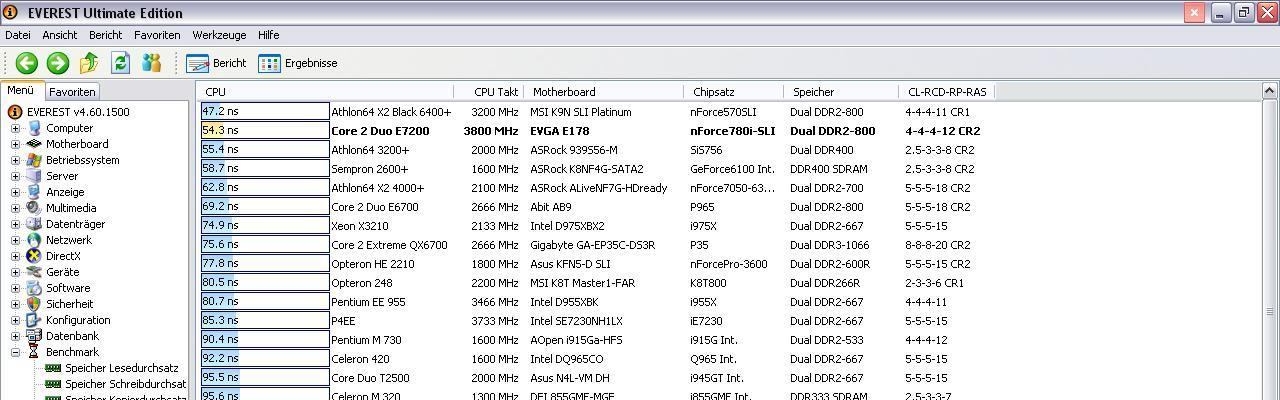
Task: Open the Ergebnisse results toolbar button
Action: click(x=298, y=63)
